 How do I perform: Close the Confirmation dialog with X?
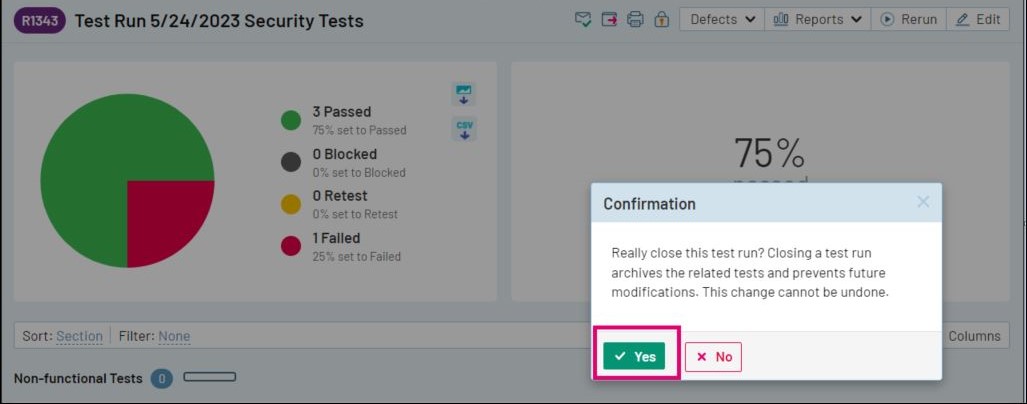pos(923,202)
